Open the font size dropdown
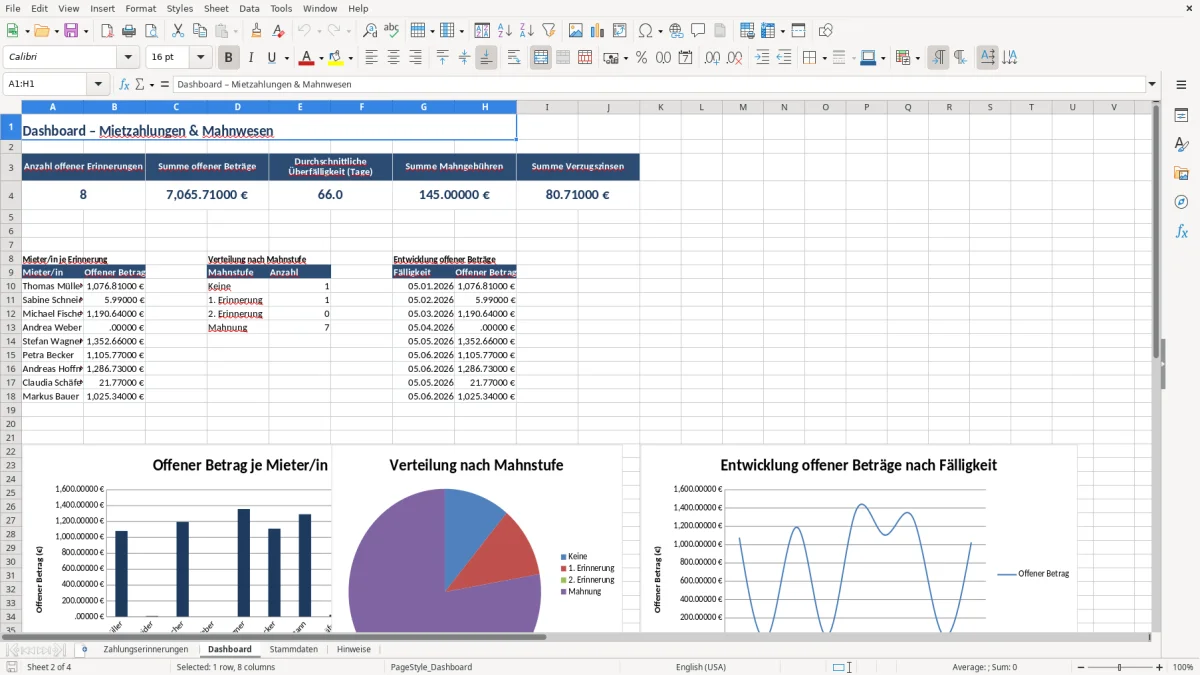 tap(201, 58)
